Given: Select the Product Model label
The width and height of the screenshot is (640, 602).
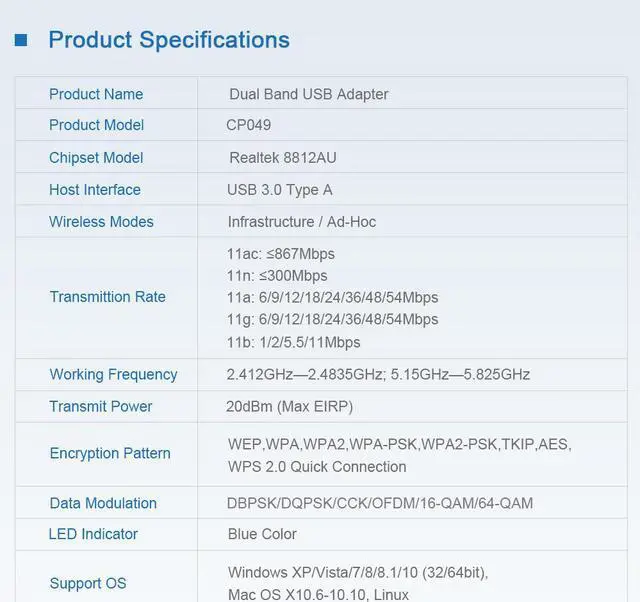Looking at the screenshot, I should pyautogui.click(x=96, y=125).
